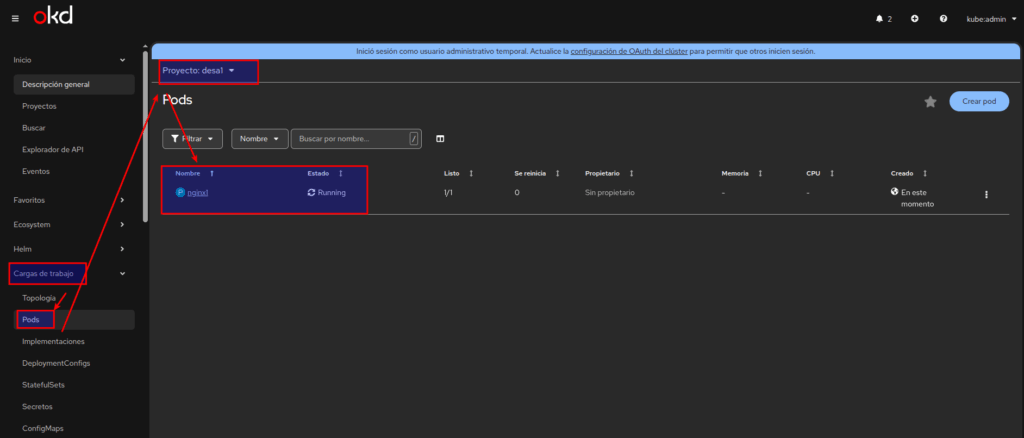Open the Nombre search-type dropdown
1024x438 pixels.
click(259, 139)
